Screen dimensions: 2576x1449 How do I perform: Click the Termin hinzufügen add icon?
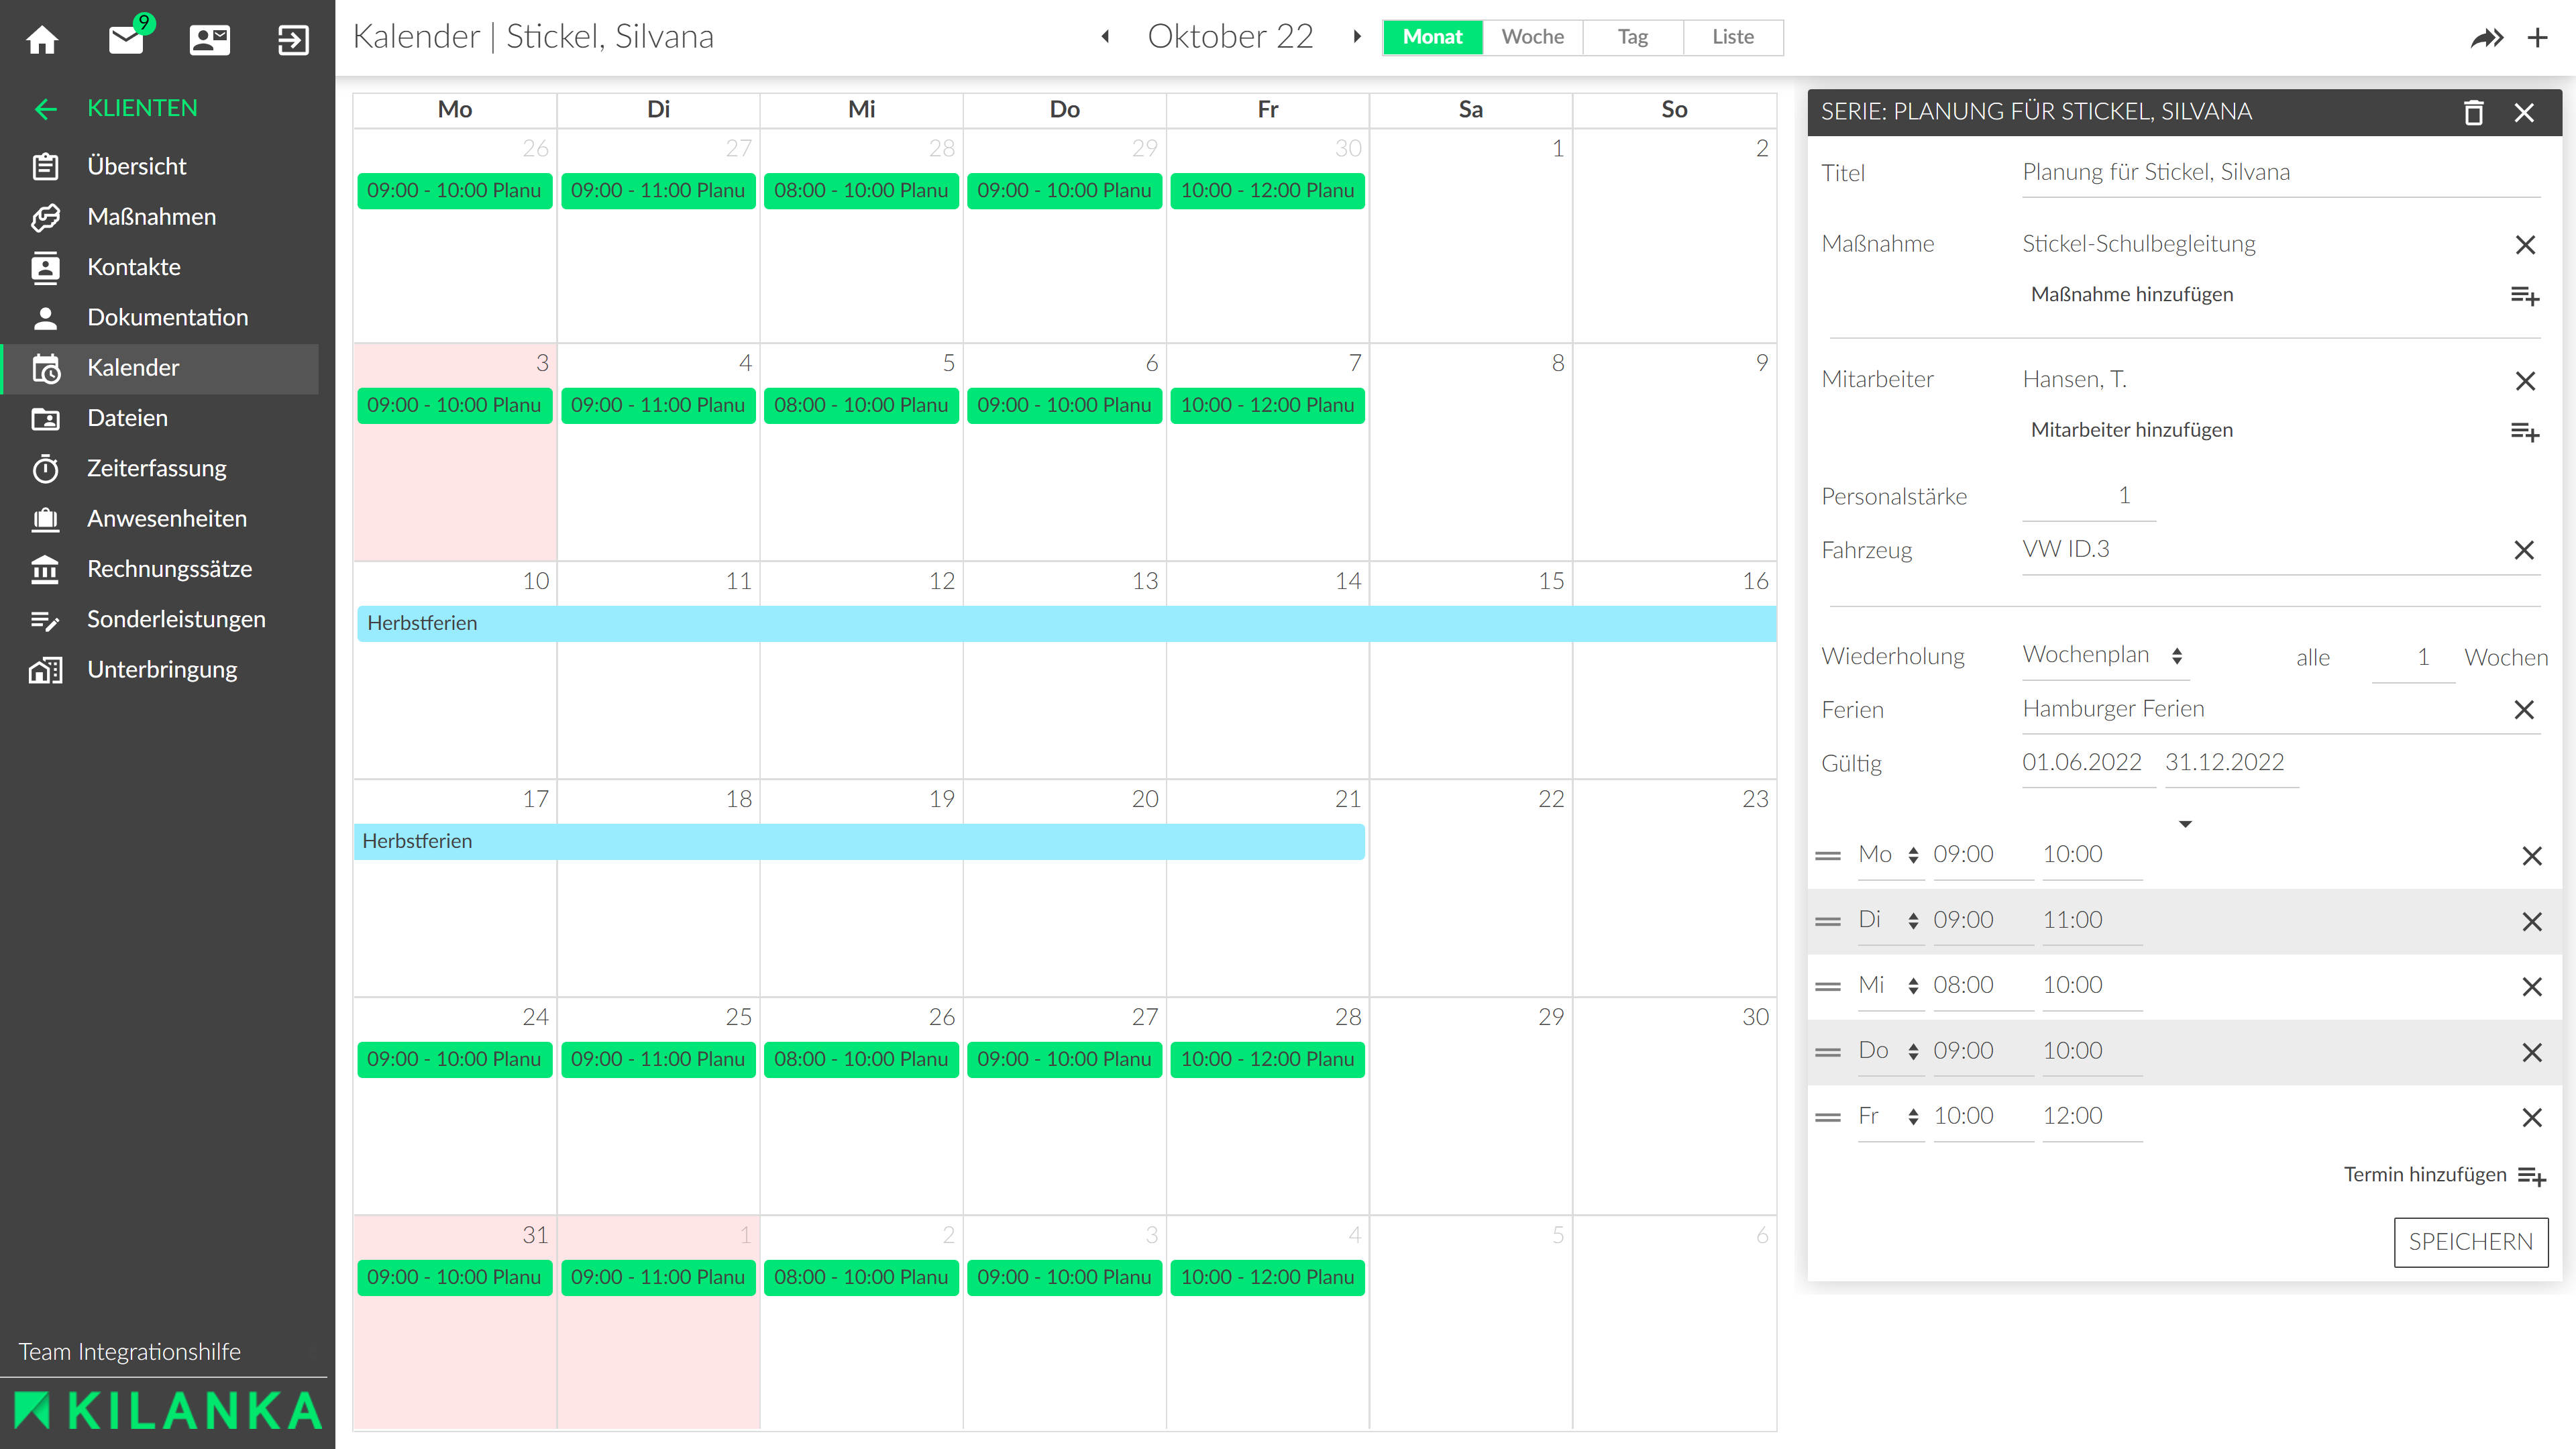point(2532,1177)
